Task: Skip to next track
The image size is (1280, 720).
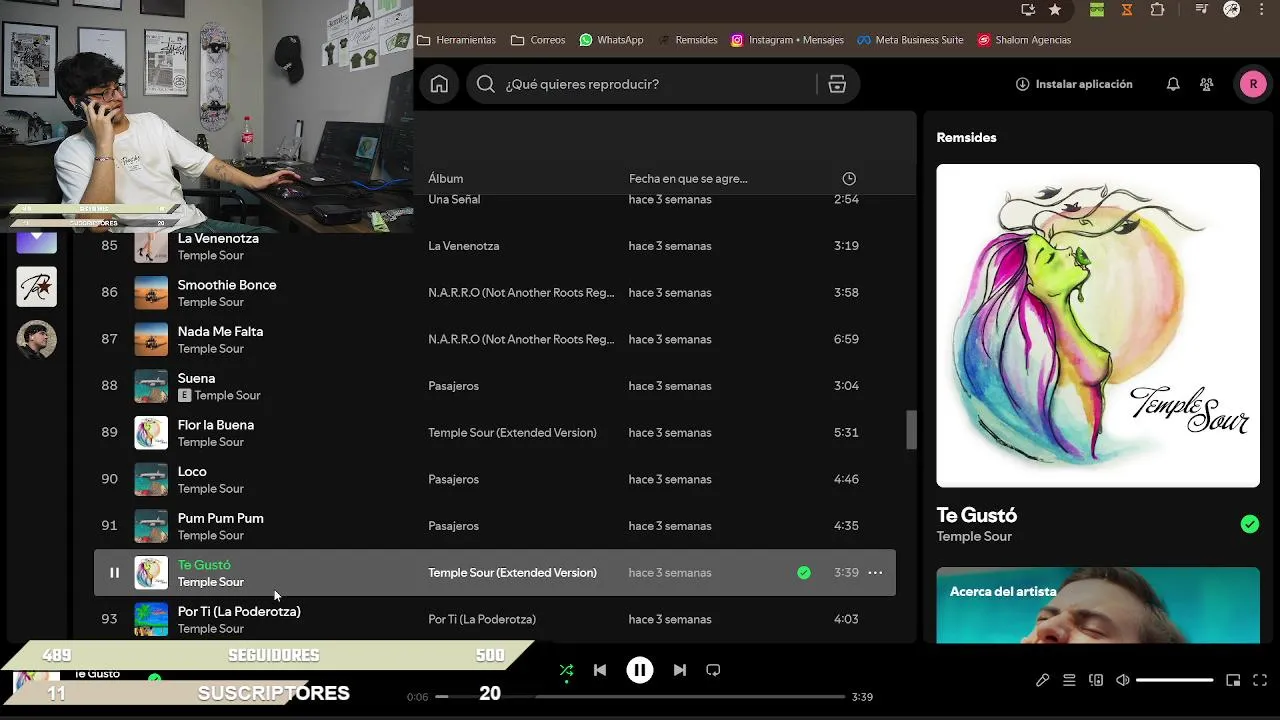Action: point(680,670)
